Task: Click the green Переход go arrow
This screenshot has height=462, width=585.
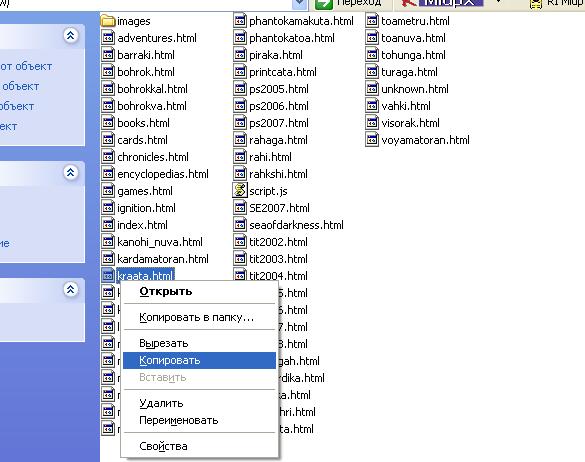Action: click(323, 4)
